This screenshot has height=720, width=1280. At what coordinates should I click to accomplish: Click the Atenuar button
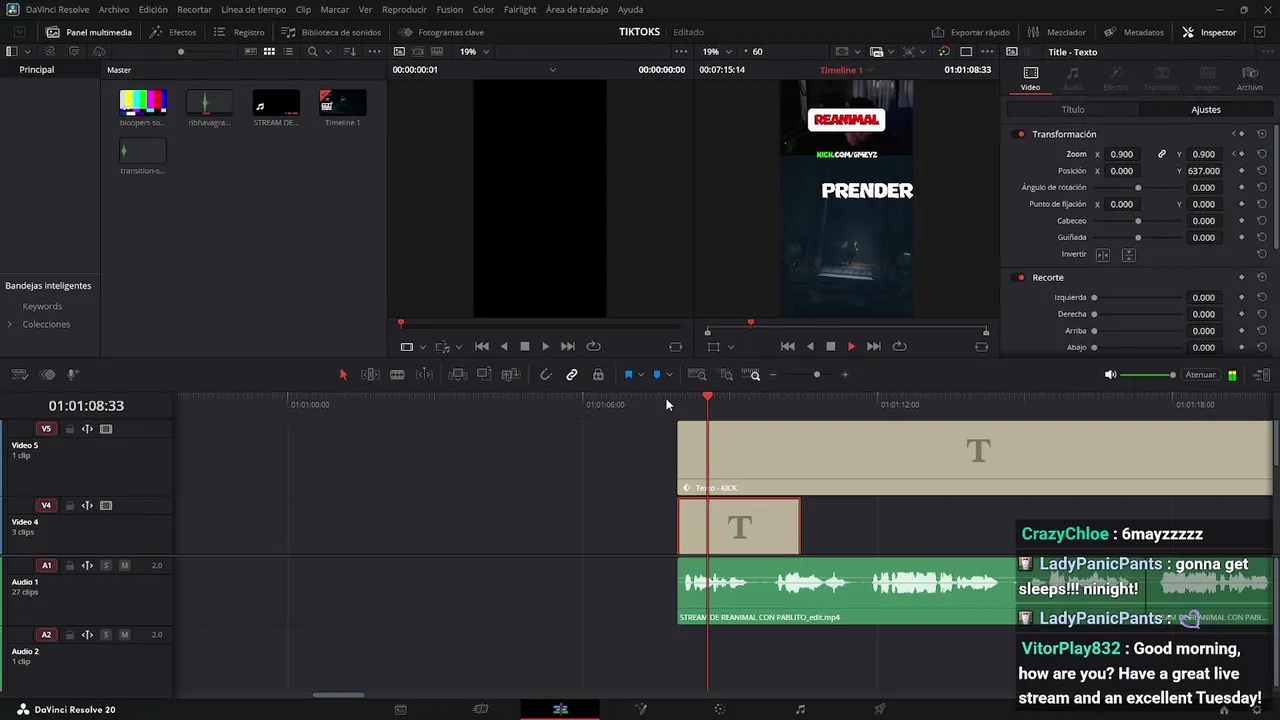[1200, 375]
